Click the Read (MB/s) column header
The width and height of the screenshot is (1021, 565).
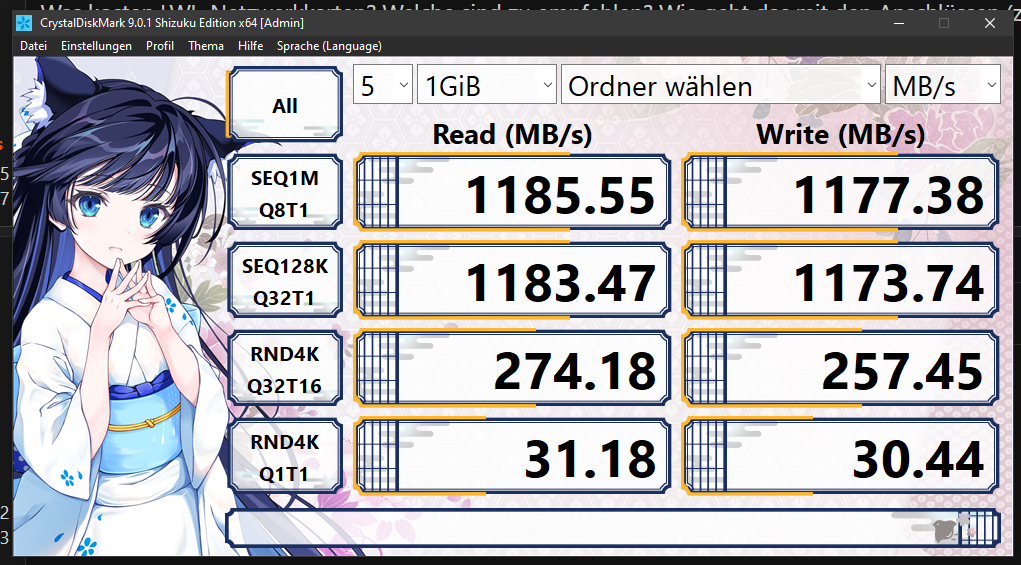(512, 135)
